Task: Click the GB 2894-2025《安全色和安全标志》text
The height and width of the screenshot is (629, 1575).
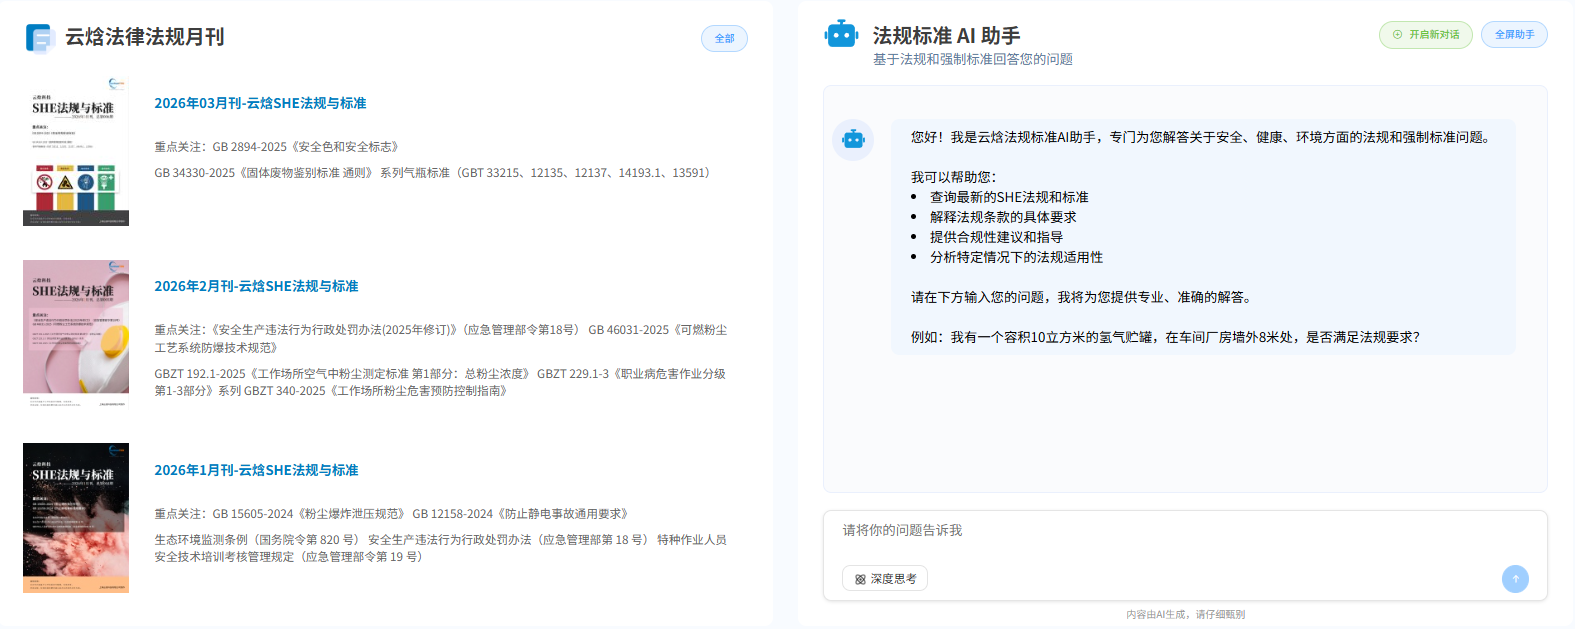Action: [x=306, y=147]
